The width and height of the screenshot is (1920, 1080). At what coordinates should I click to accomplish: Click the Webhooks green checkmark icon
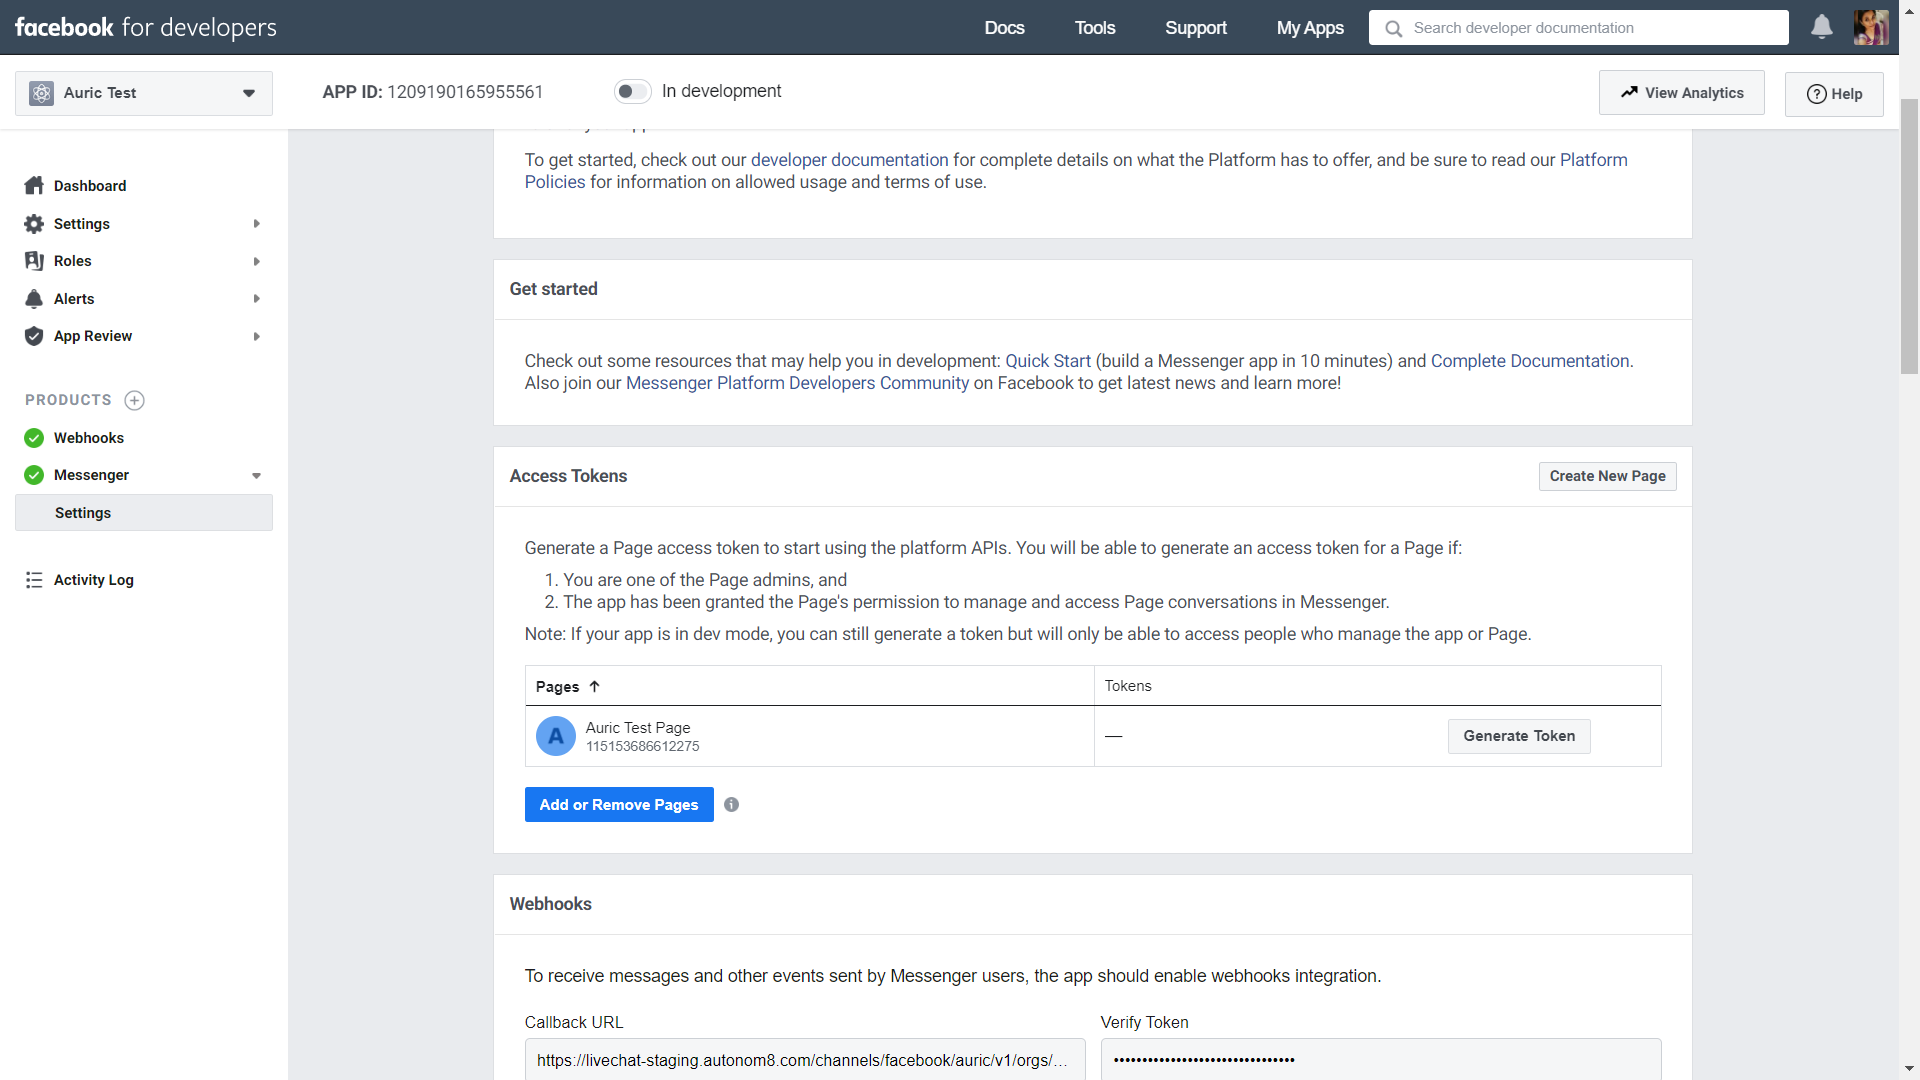click(34, 438)
